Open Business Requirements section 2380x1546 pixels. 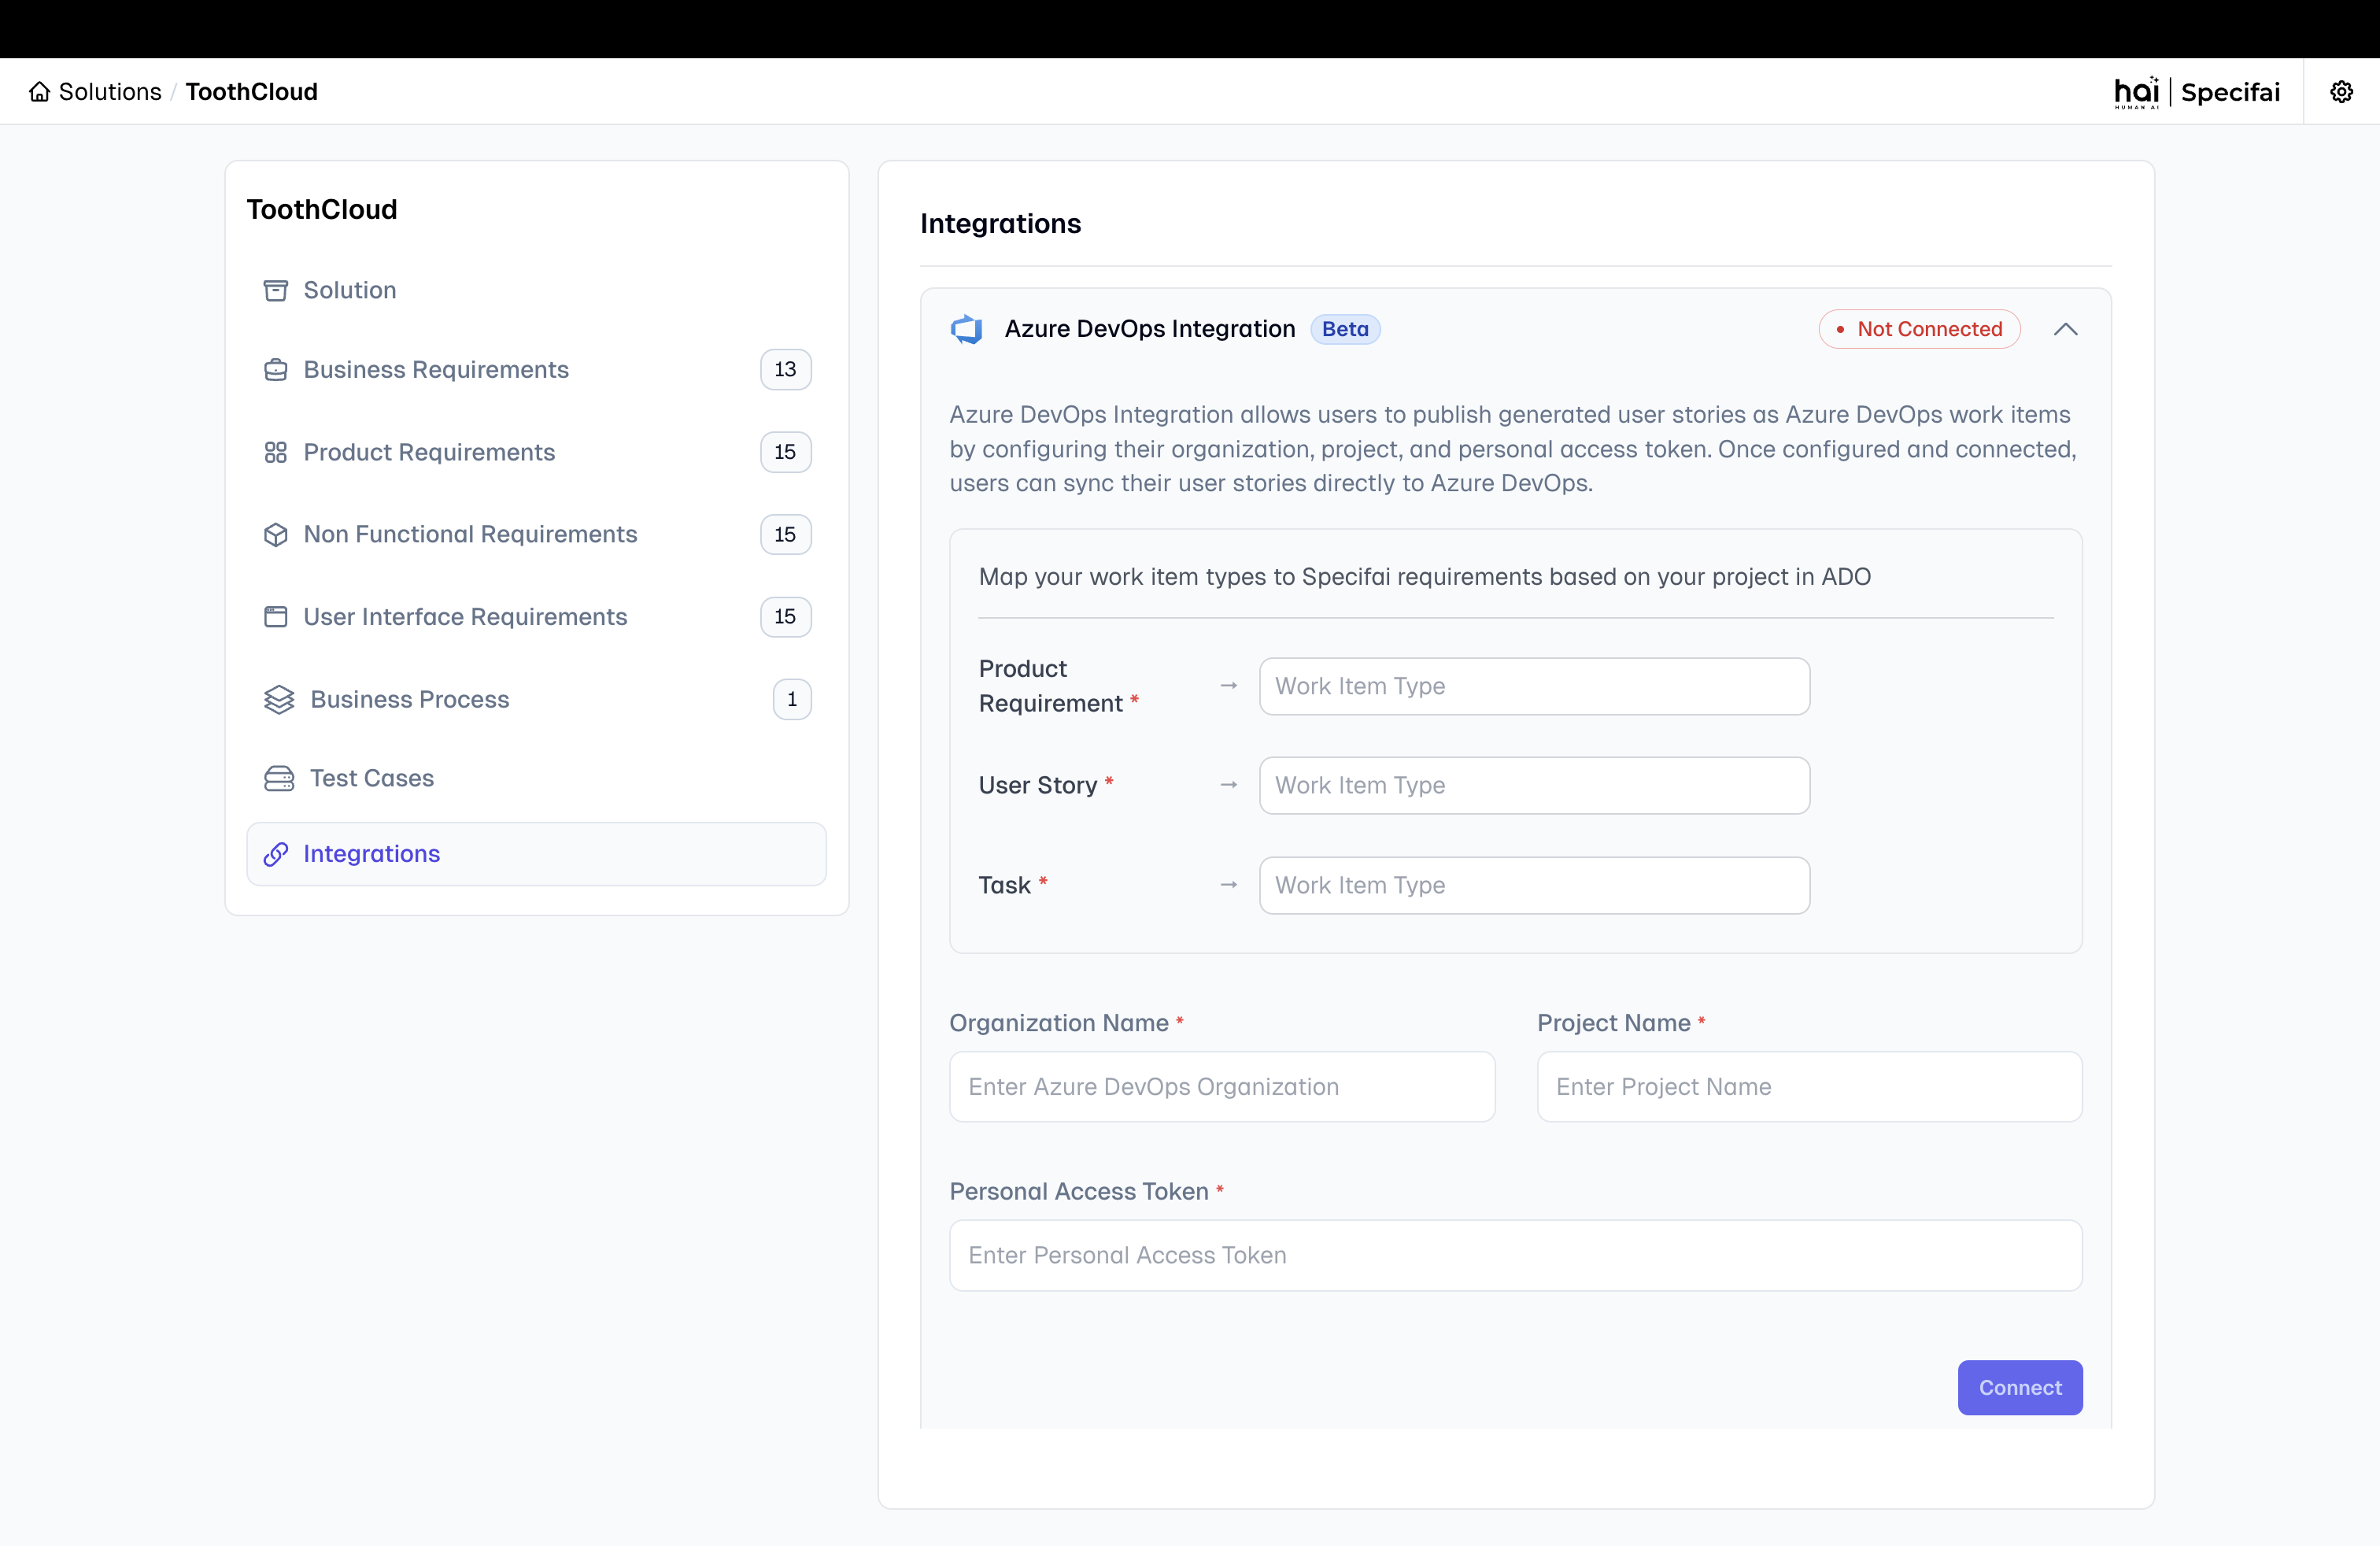point(536,370)
